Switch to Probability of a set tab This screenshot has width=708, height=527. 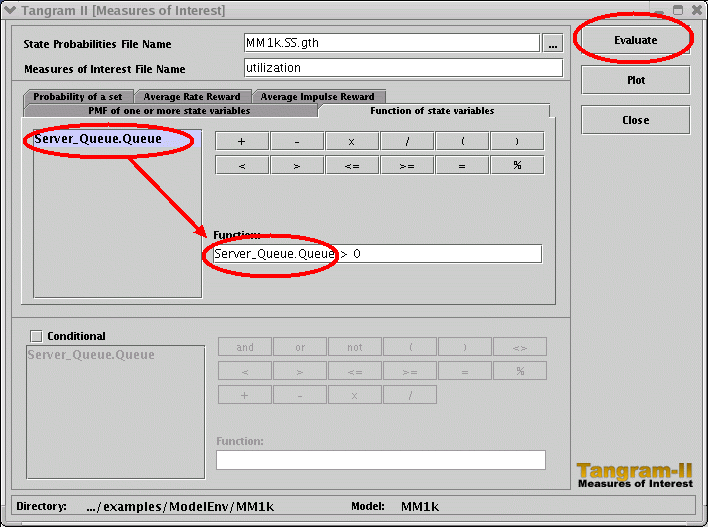point(78,97)
